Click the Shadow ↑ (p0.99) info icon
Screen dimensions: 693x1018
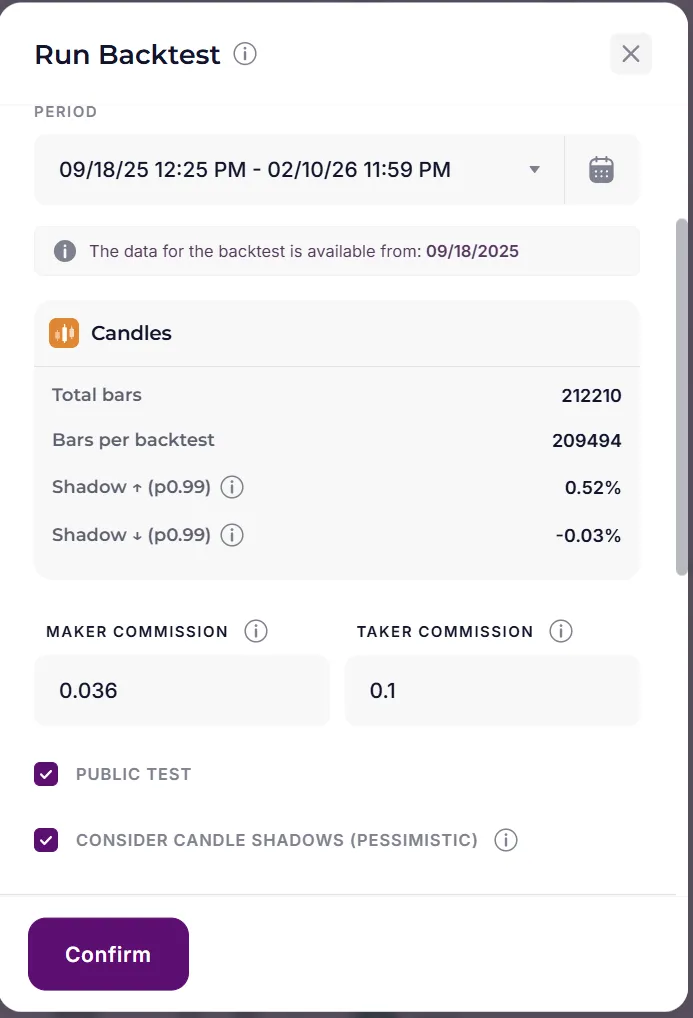pos(231,487)
